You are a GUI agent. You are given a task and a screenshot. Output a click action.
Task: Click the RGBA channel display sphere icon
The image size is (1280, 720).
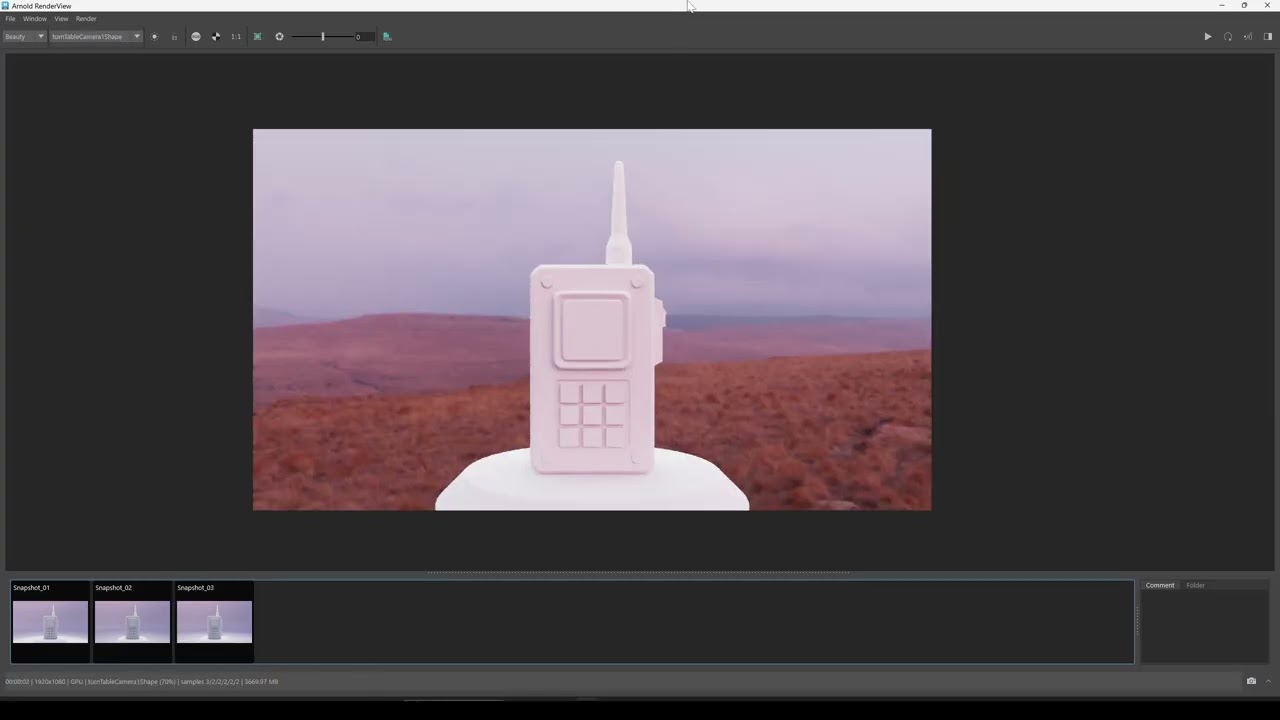tap(196, 37)
